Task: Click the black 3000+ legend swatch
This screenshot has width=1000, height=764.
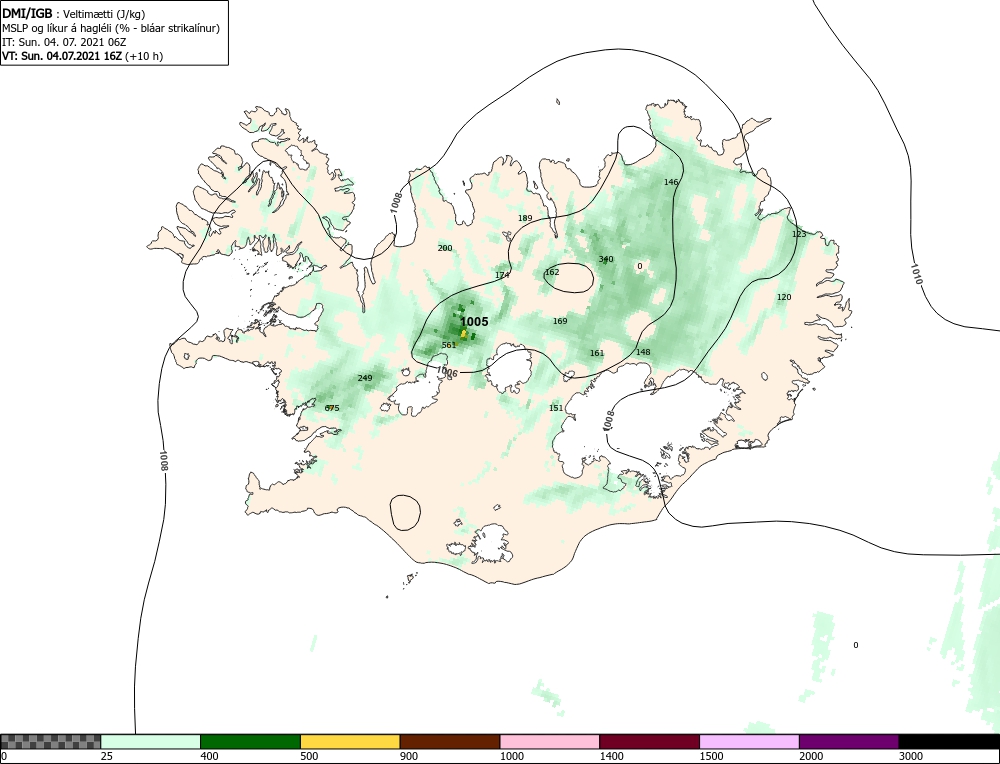Action: [950, 742]
